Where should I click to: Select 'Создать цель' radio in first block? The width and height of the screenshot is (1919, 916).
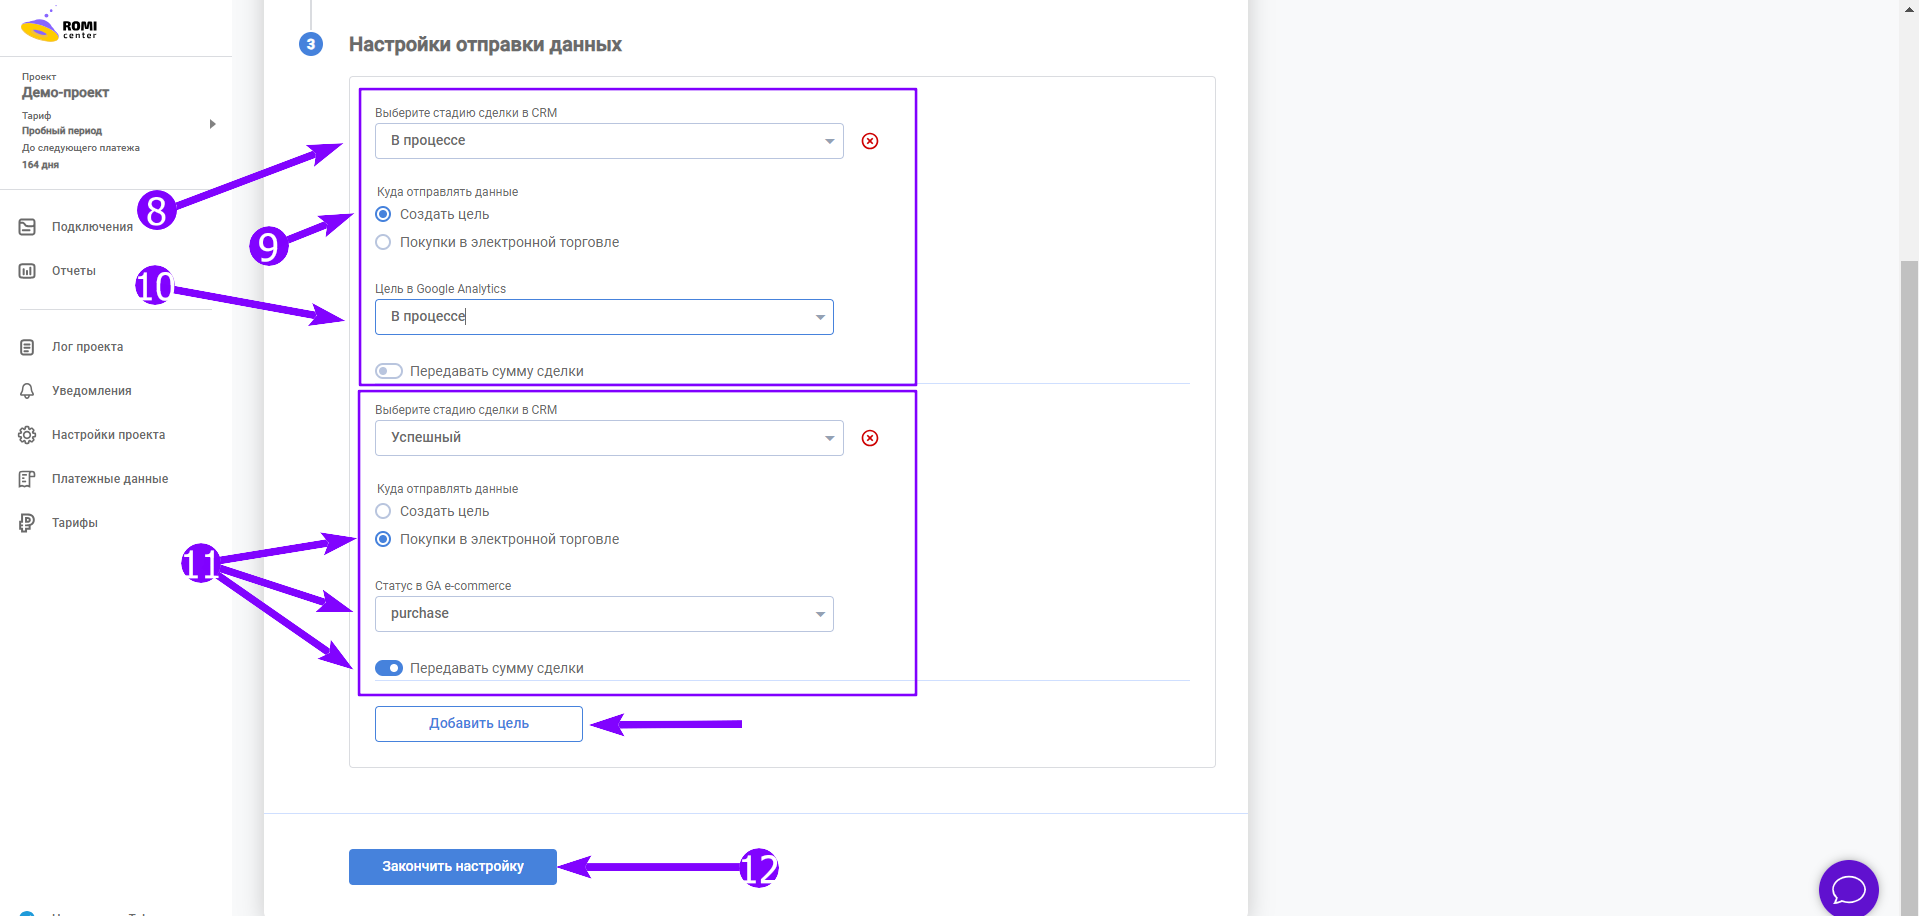tap(383, 214)
